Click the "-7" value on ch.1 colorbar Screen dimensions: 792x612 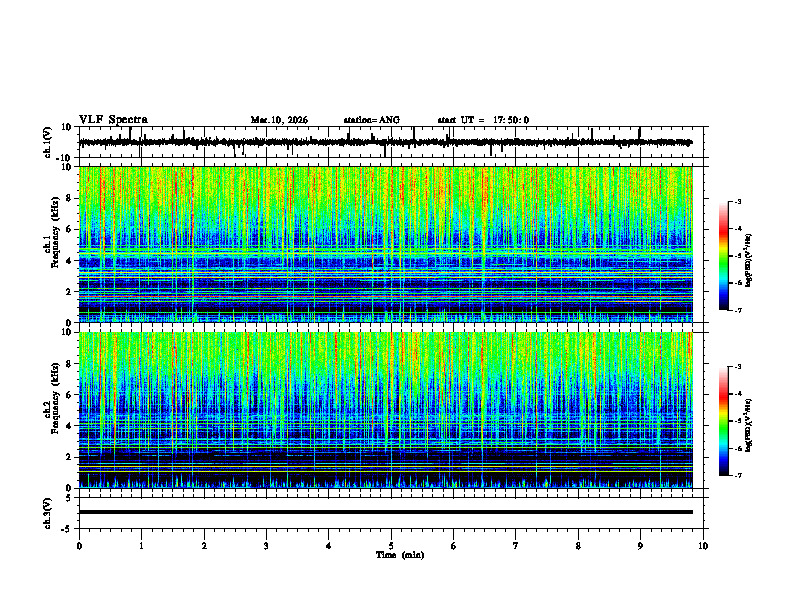coord(738,310)
